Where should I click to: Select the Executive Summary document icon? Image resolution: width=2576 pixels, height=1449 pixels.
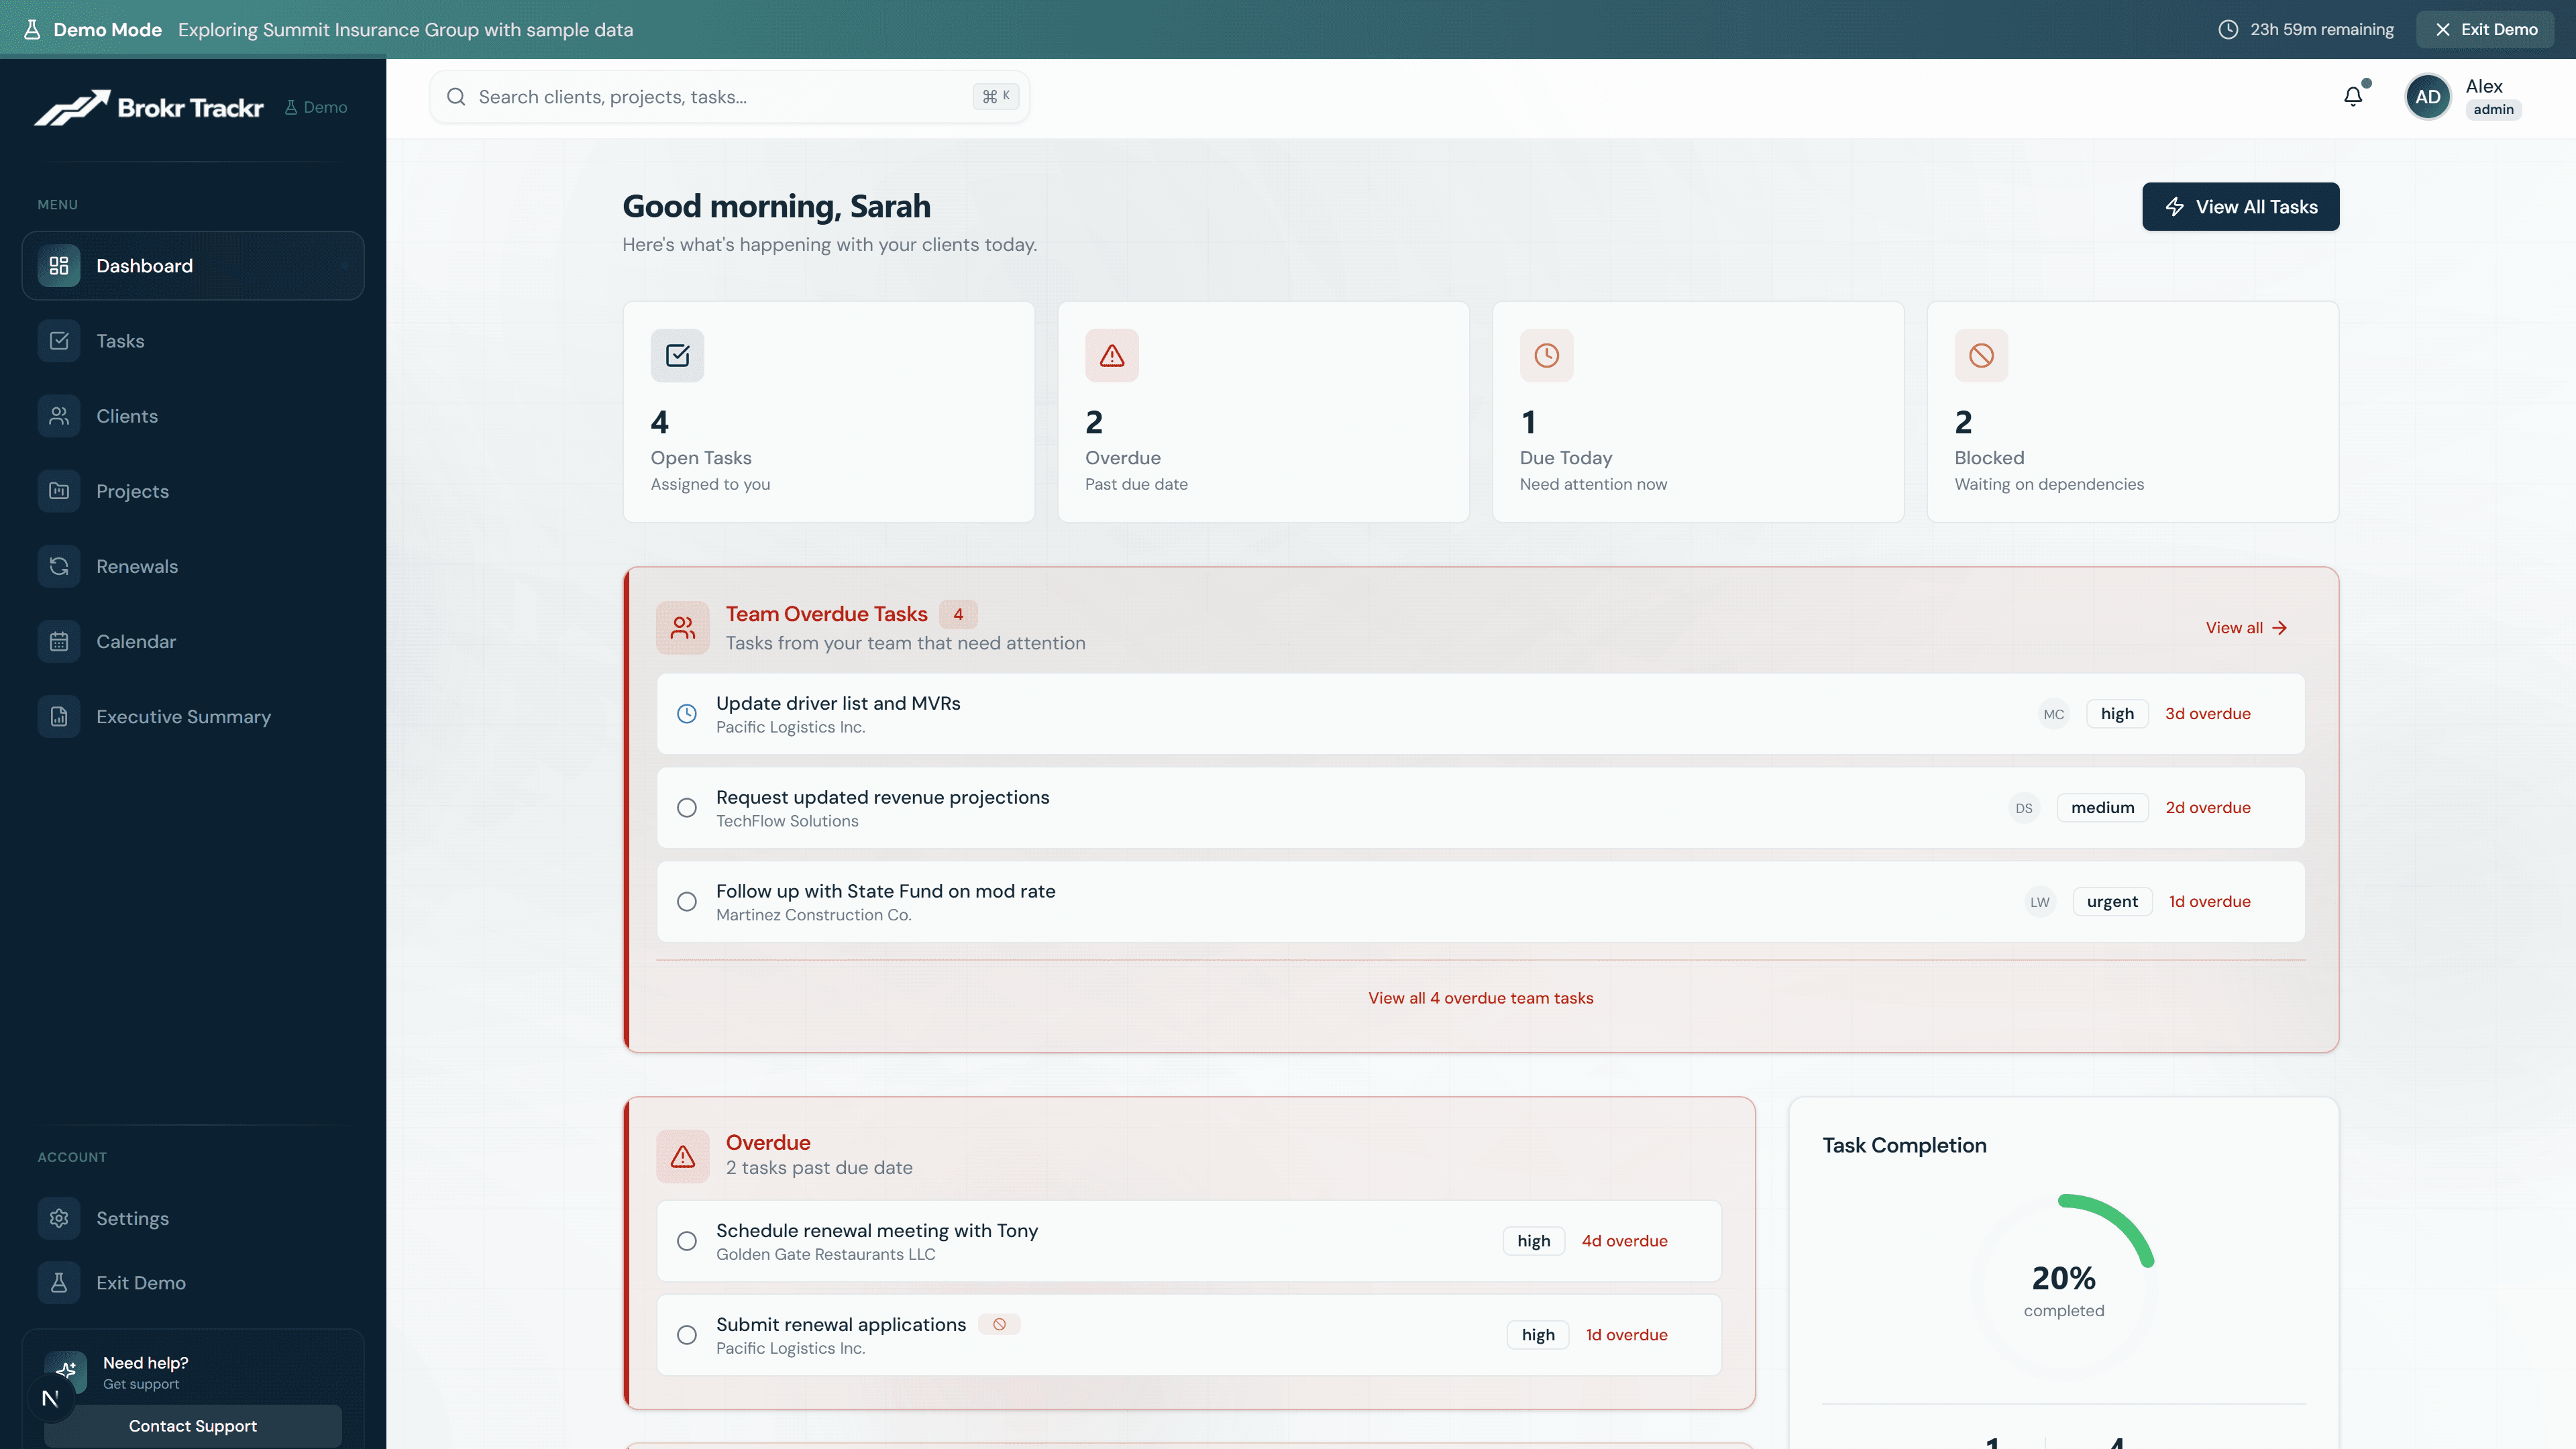[x=59, y=716]
